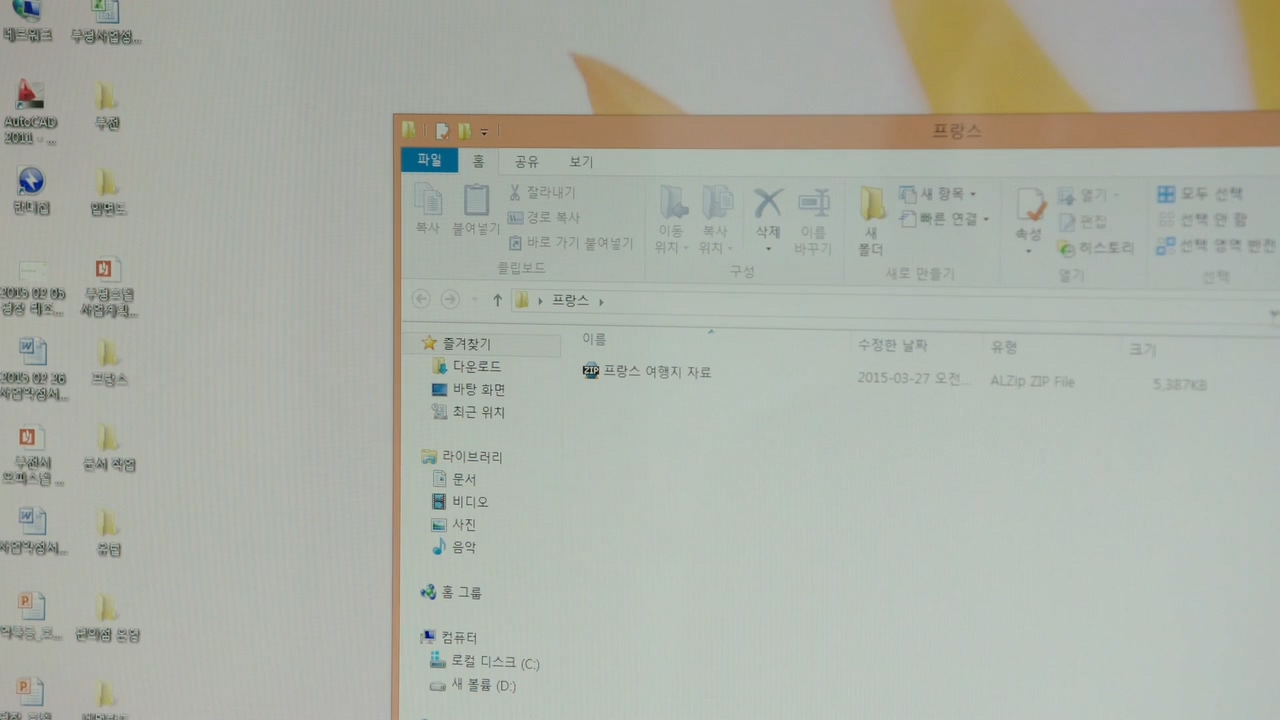Open the Quick Access Toolbar dropdown arrow

(484, 131)
